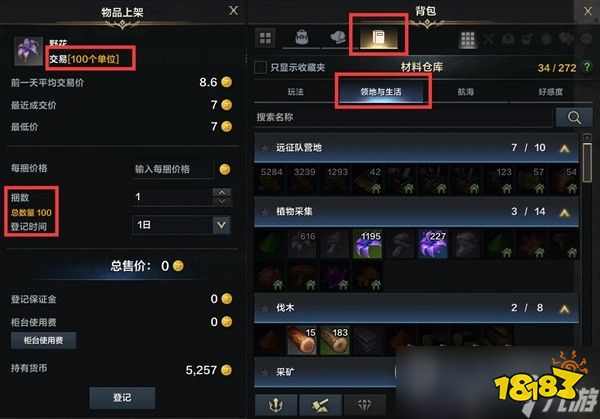This screenshot has height=419, width=600.
Task: Favorite the 伐木 category star
Action: tap(264, 308)
